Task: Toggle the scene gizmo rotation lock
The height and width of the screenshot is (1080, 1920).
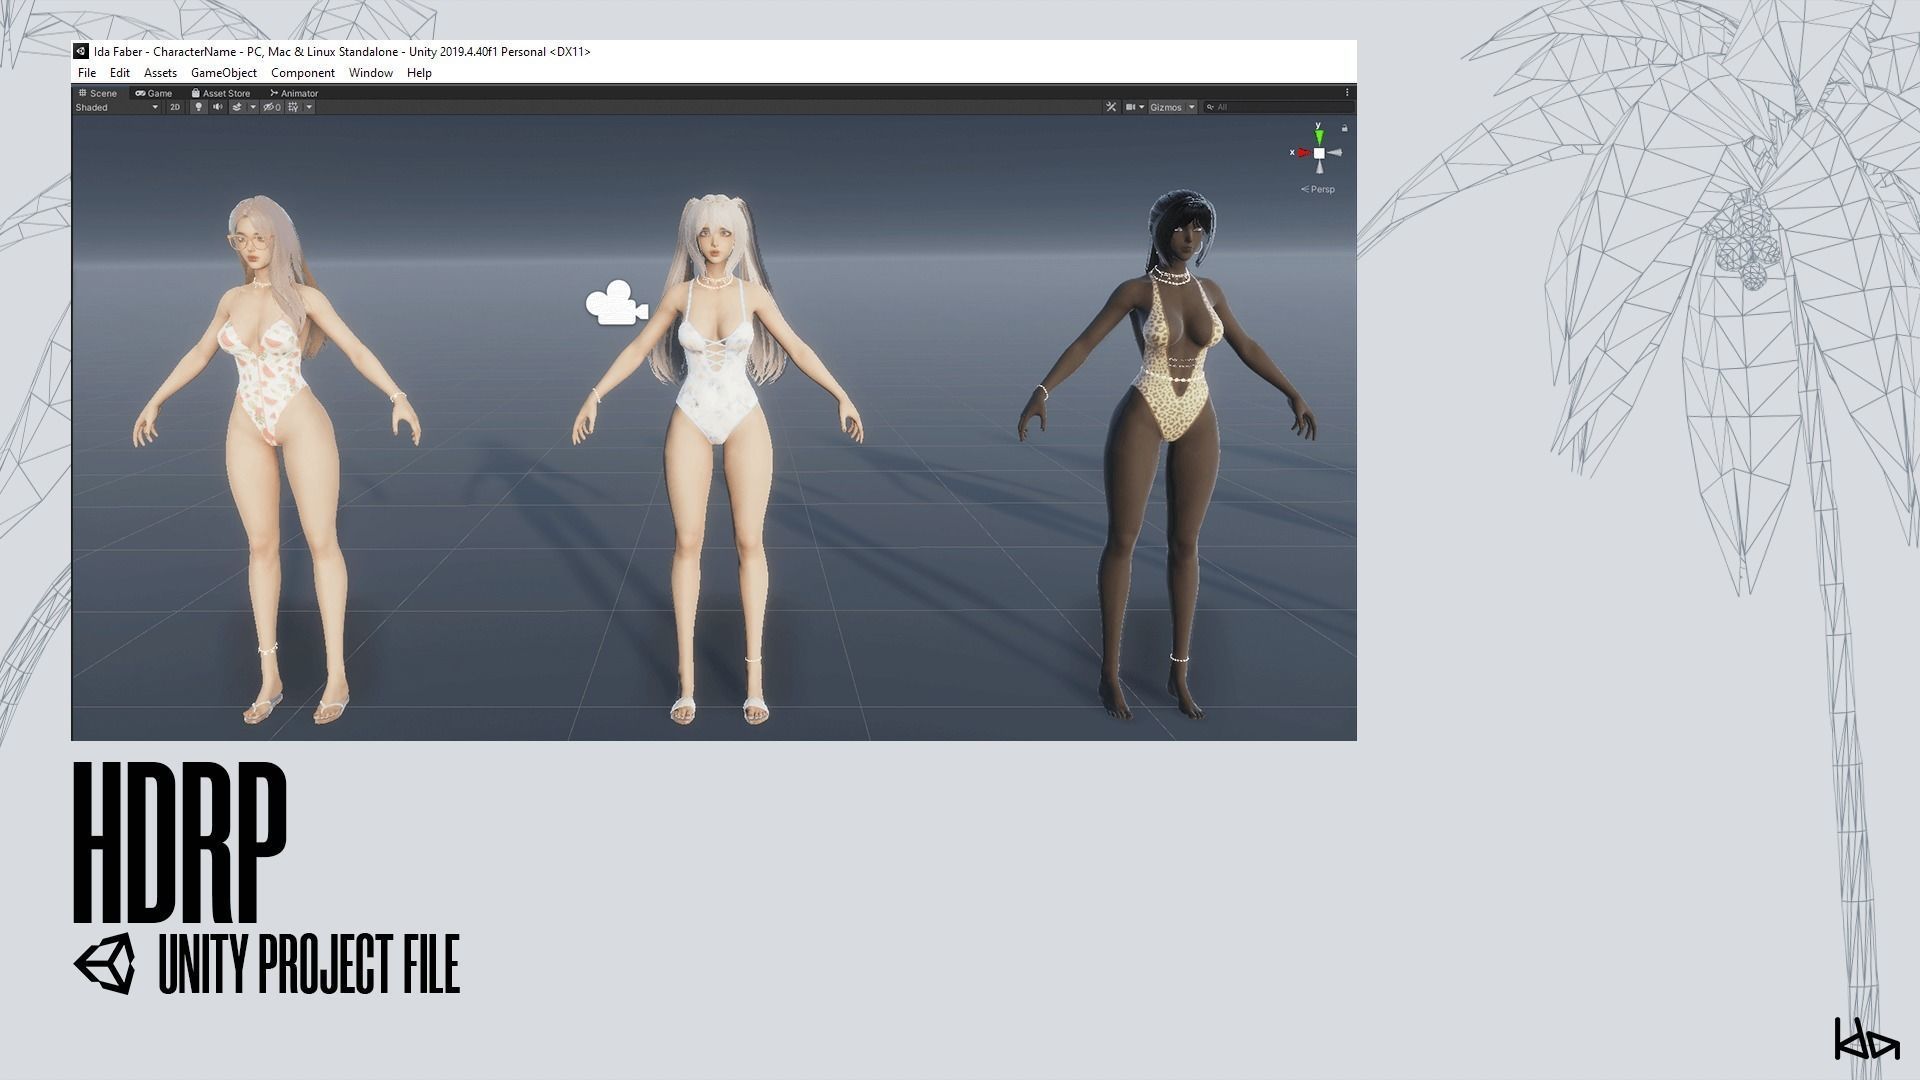Action: 1344,128
